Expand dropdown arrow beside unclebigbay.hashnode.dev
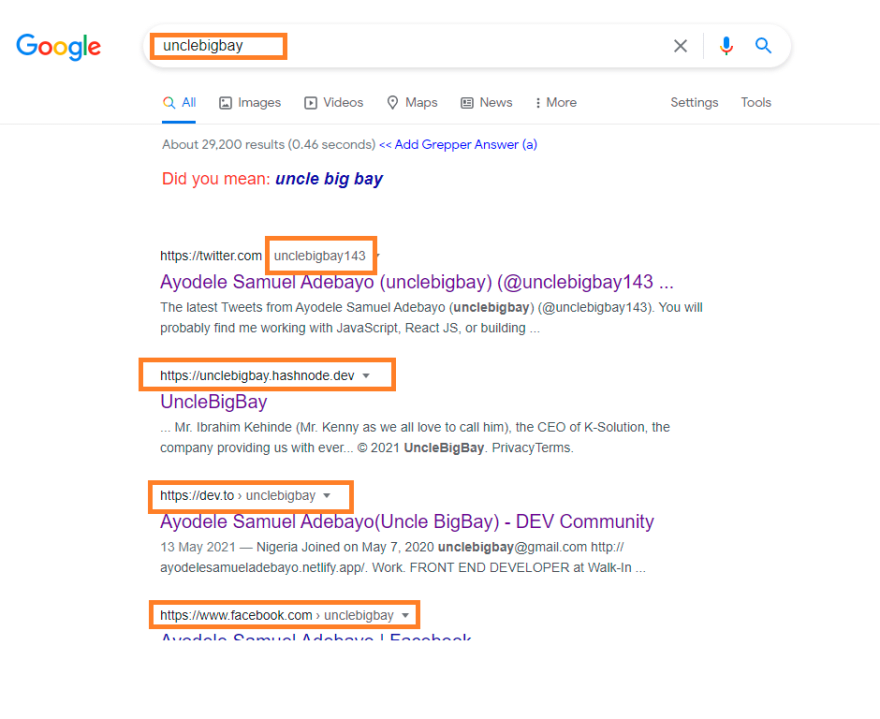 coord(366,376)
